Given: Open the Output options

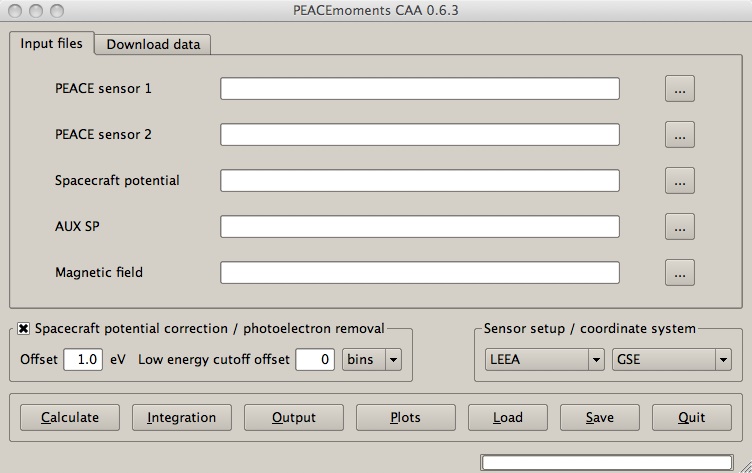Looking at the screenshot, I should (x=294, y=417).
